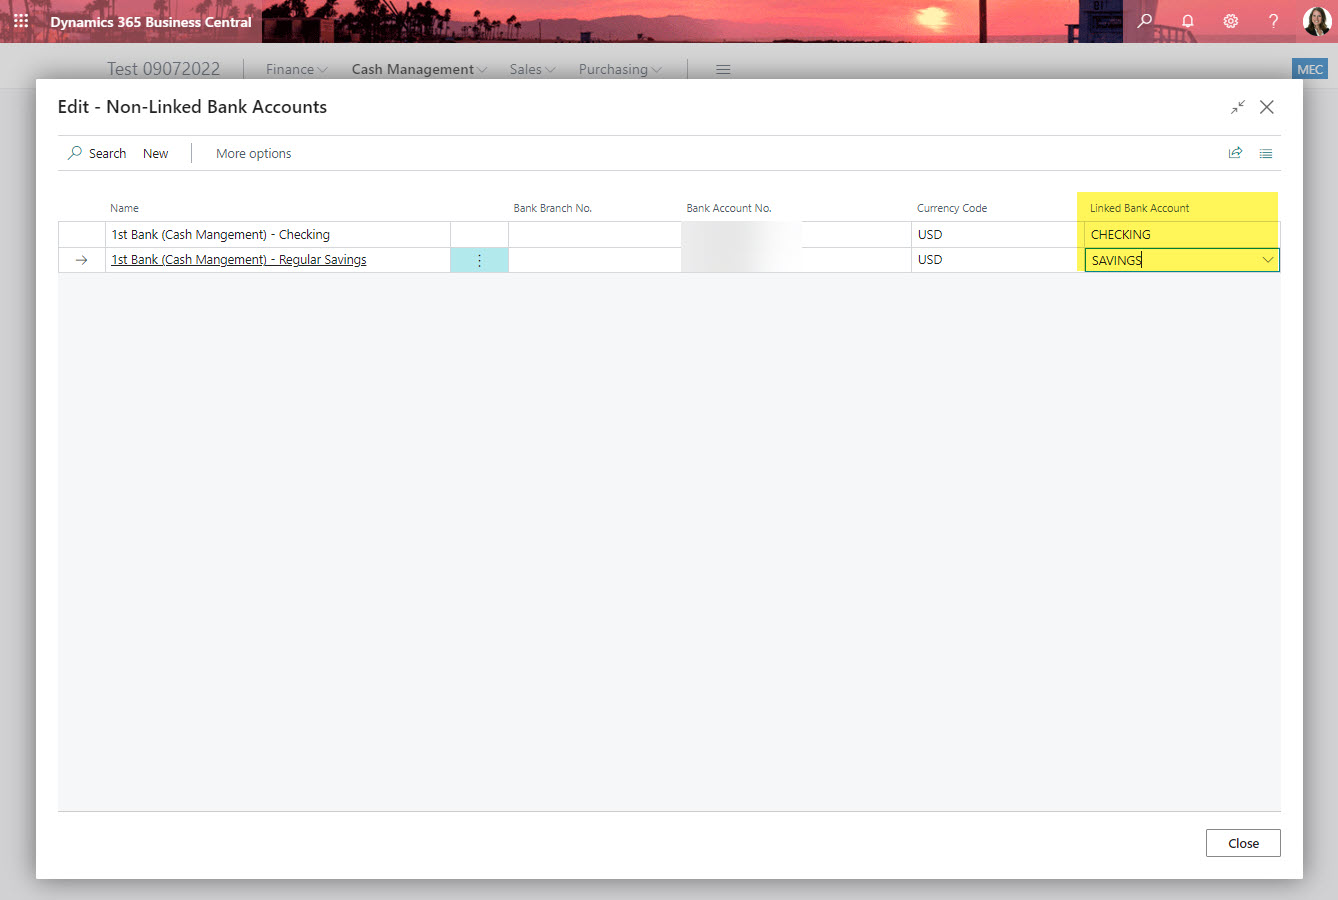Open the user profile avatar

(1316, 21)
